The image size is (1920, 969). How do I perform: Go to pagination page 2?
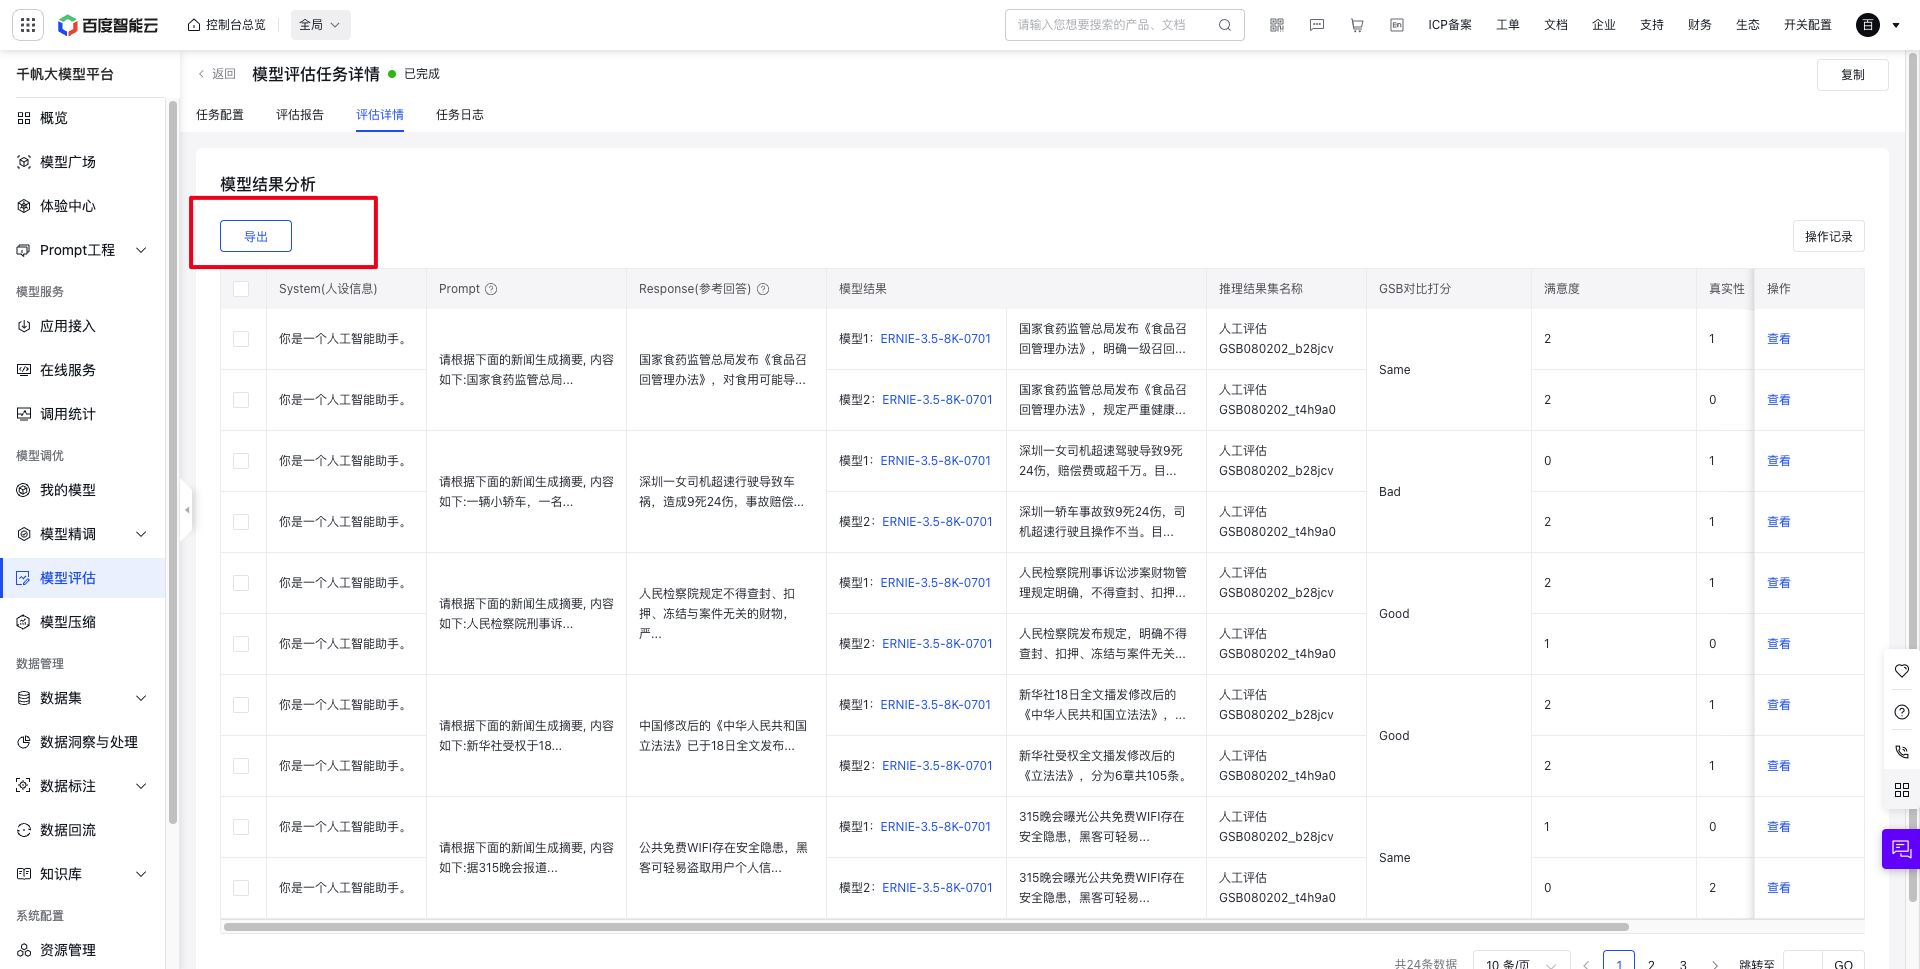click(x=1651, y=963)
